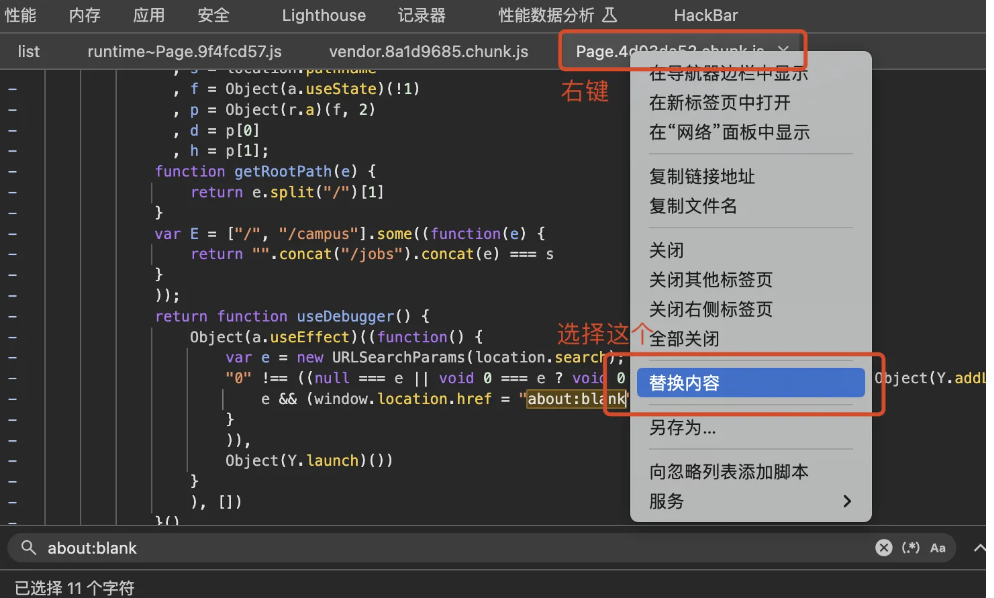
Task: Click 复制文件名 in the context menu
Action: pos(693,206)
